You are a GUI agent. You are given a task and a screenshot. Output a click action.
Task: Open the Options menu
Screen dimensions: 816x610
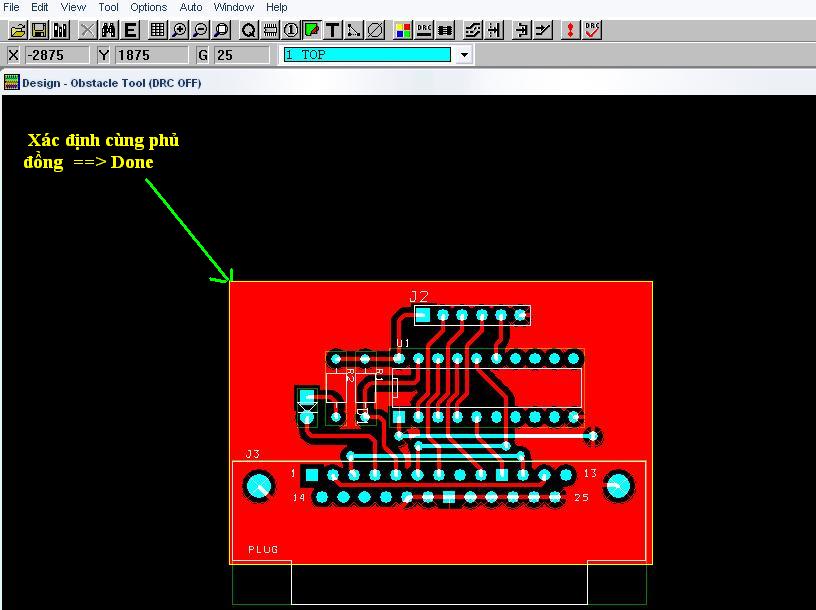point(148,7)
